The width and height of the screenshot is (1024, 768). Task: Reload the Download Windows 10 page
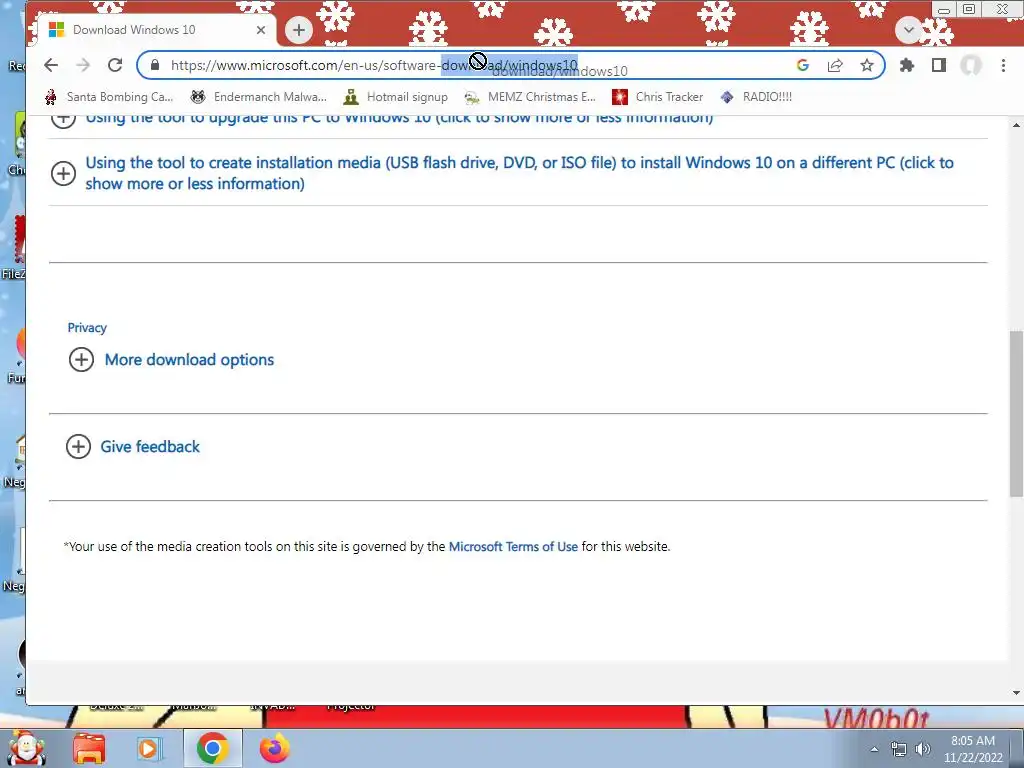pos(115,65)
